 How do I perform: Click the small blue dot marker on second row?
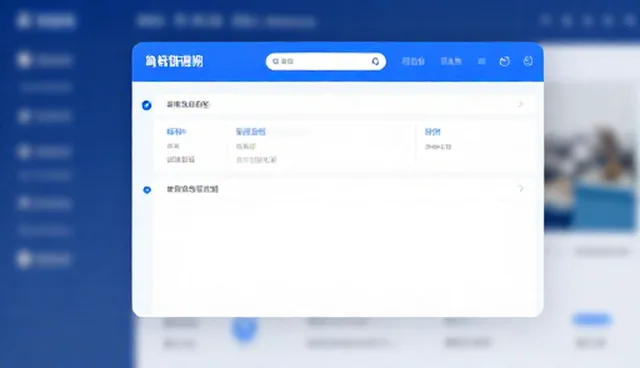pyautogui.click(x=147, y=190)
